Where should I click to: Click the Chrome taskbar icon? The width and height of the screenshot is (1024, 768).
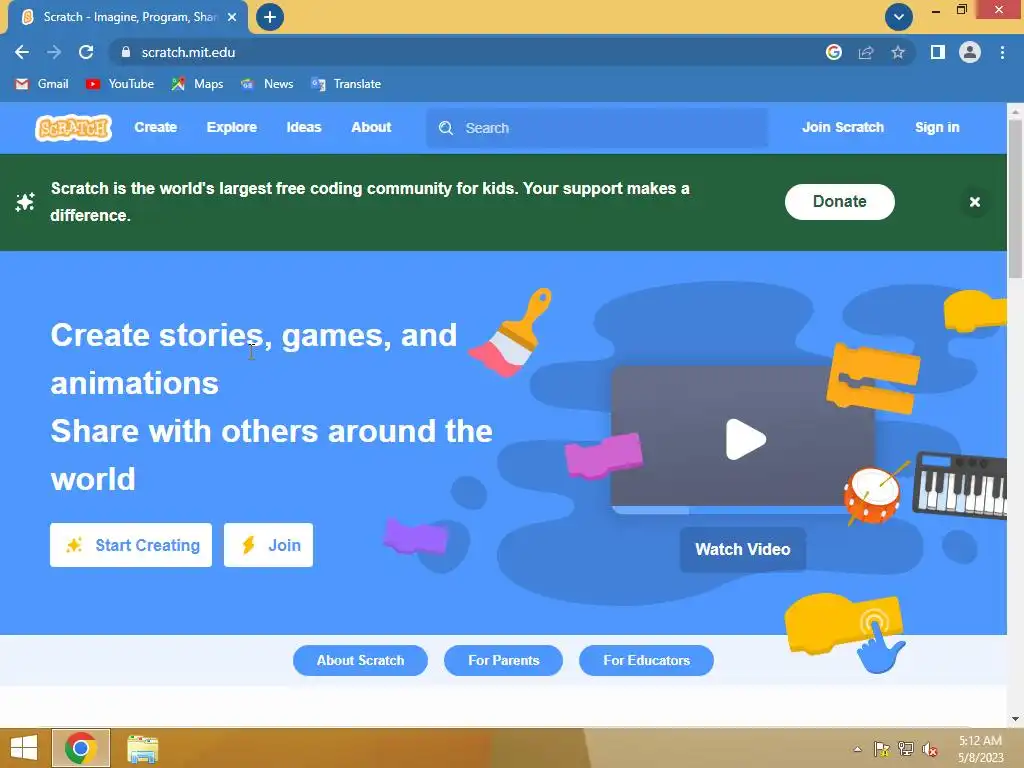[x=81, y=748]
